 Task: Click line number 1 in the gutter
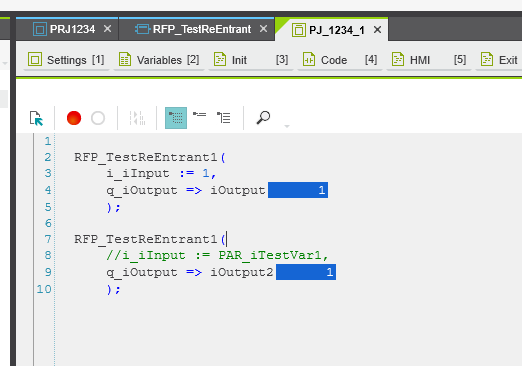(48, 141)
